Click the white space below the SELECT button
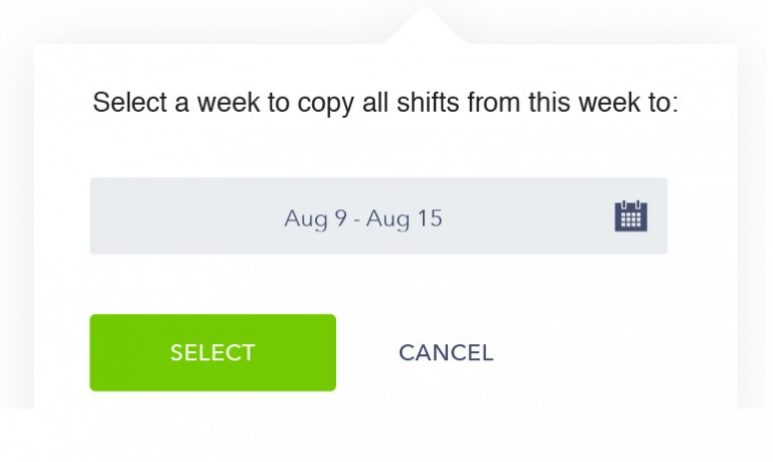 [212, 400]
